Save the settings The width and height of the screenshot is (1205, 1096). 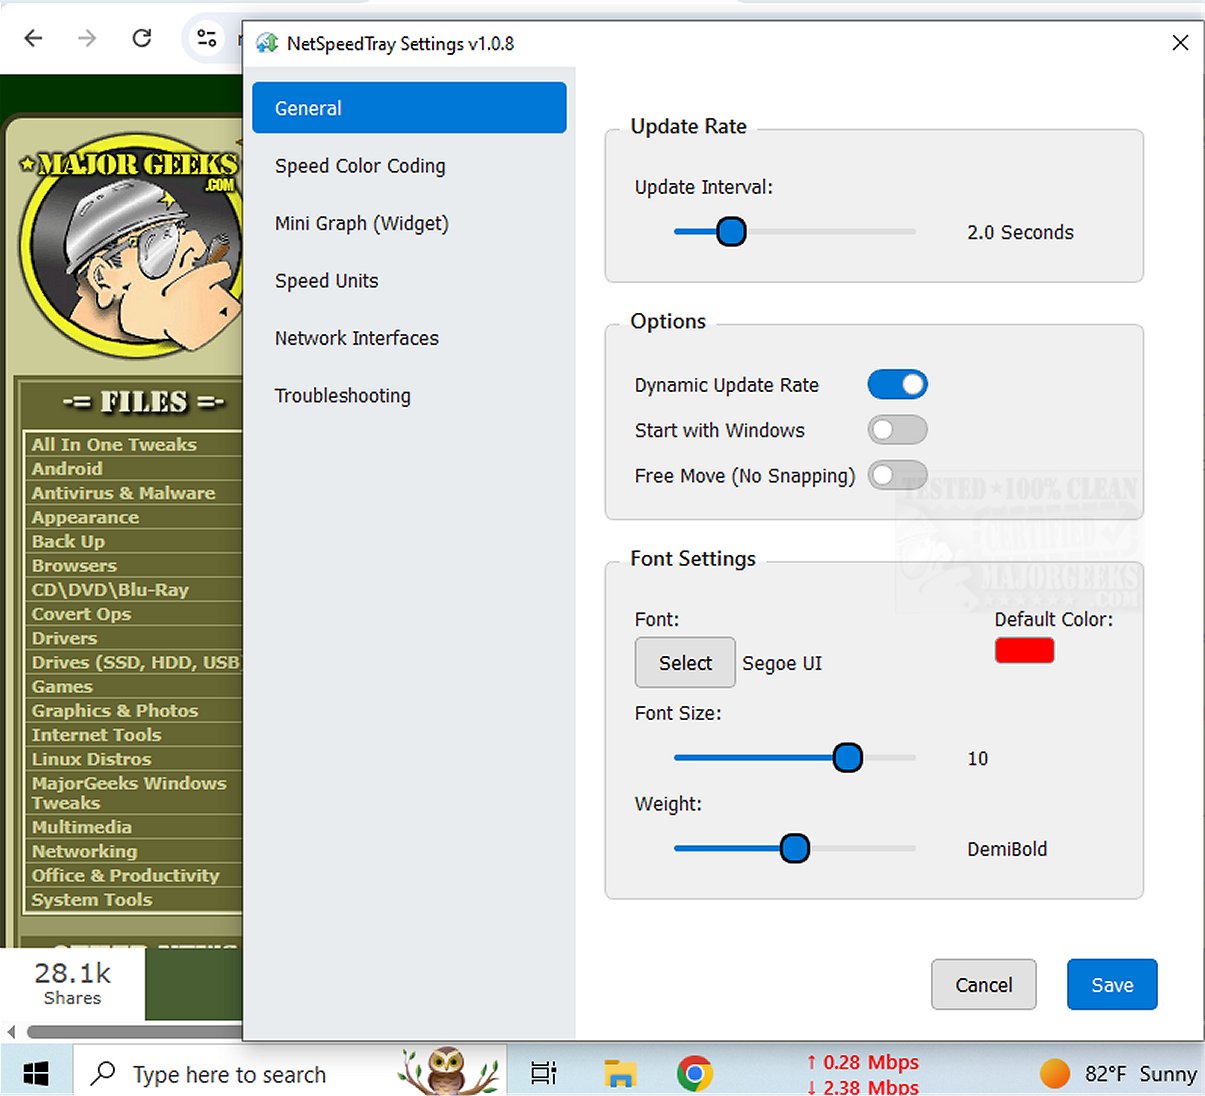click(x=1112, y=985)
